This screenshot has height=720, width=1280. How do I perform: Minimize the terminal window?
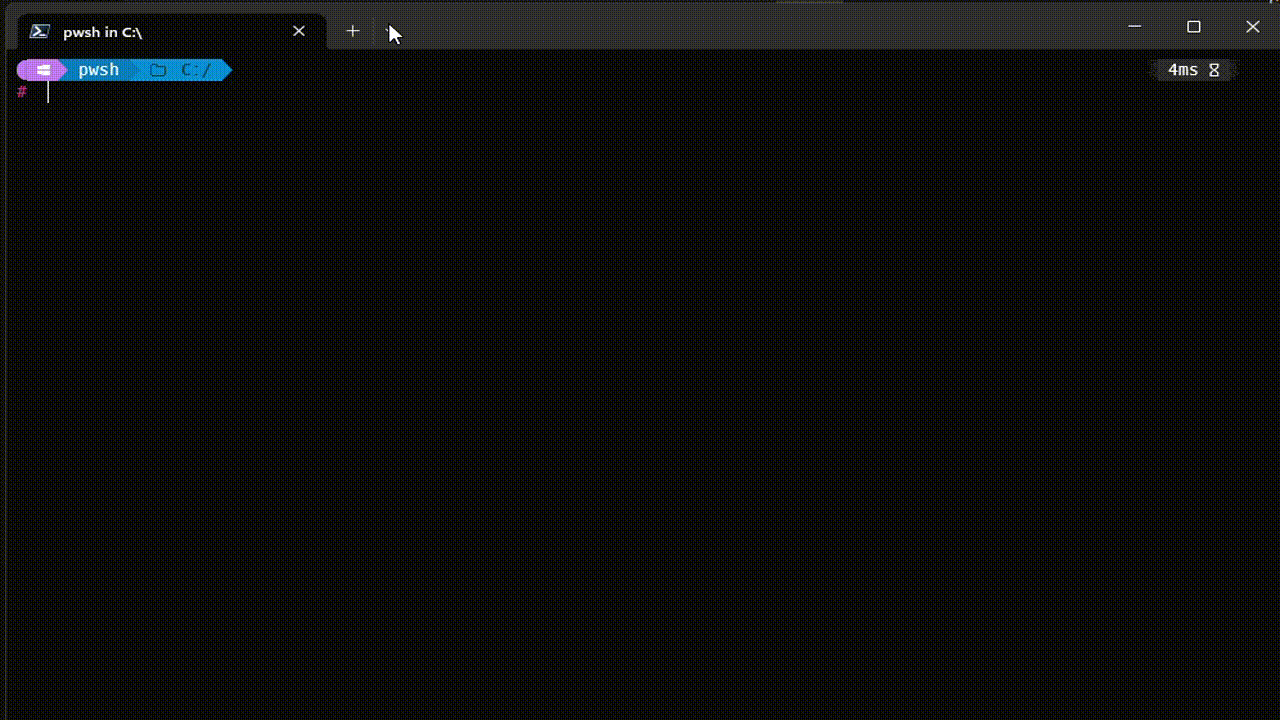click(1134, 27)
